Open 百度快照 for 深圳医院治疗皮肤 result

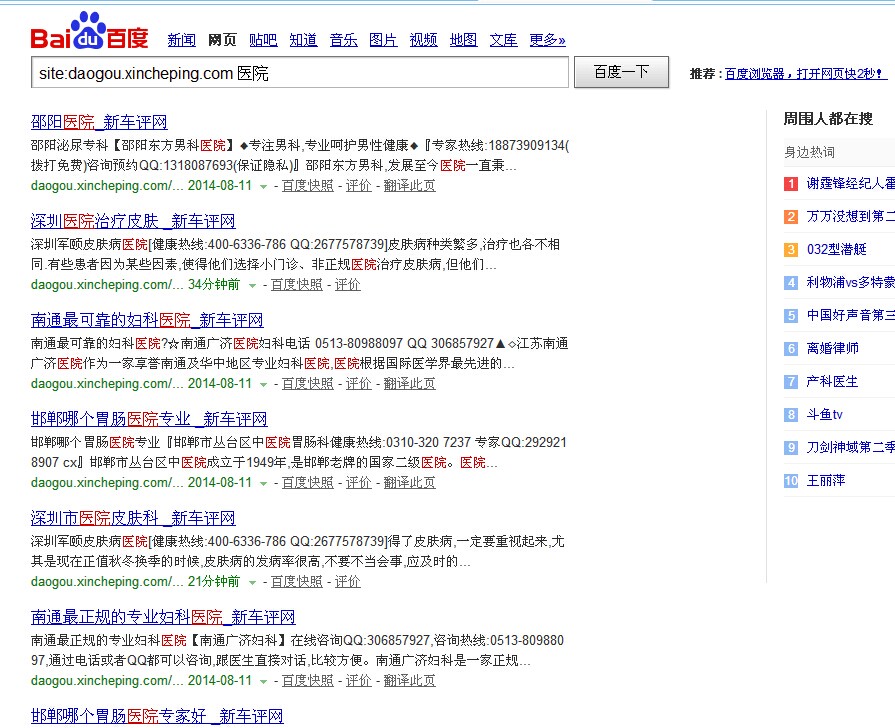(x=297, y=285)
